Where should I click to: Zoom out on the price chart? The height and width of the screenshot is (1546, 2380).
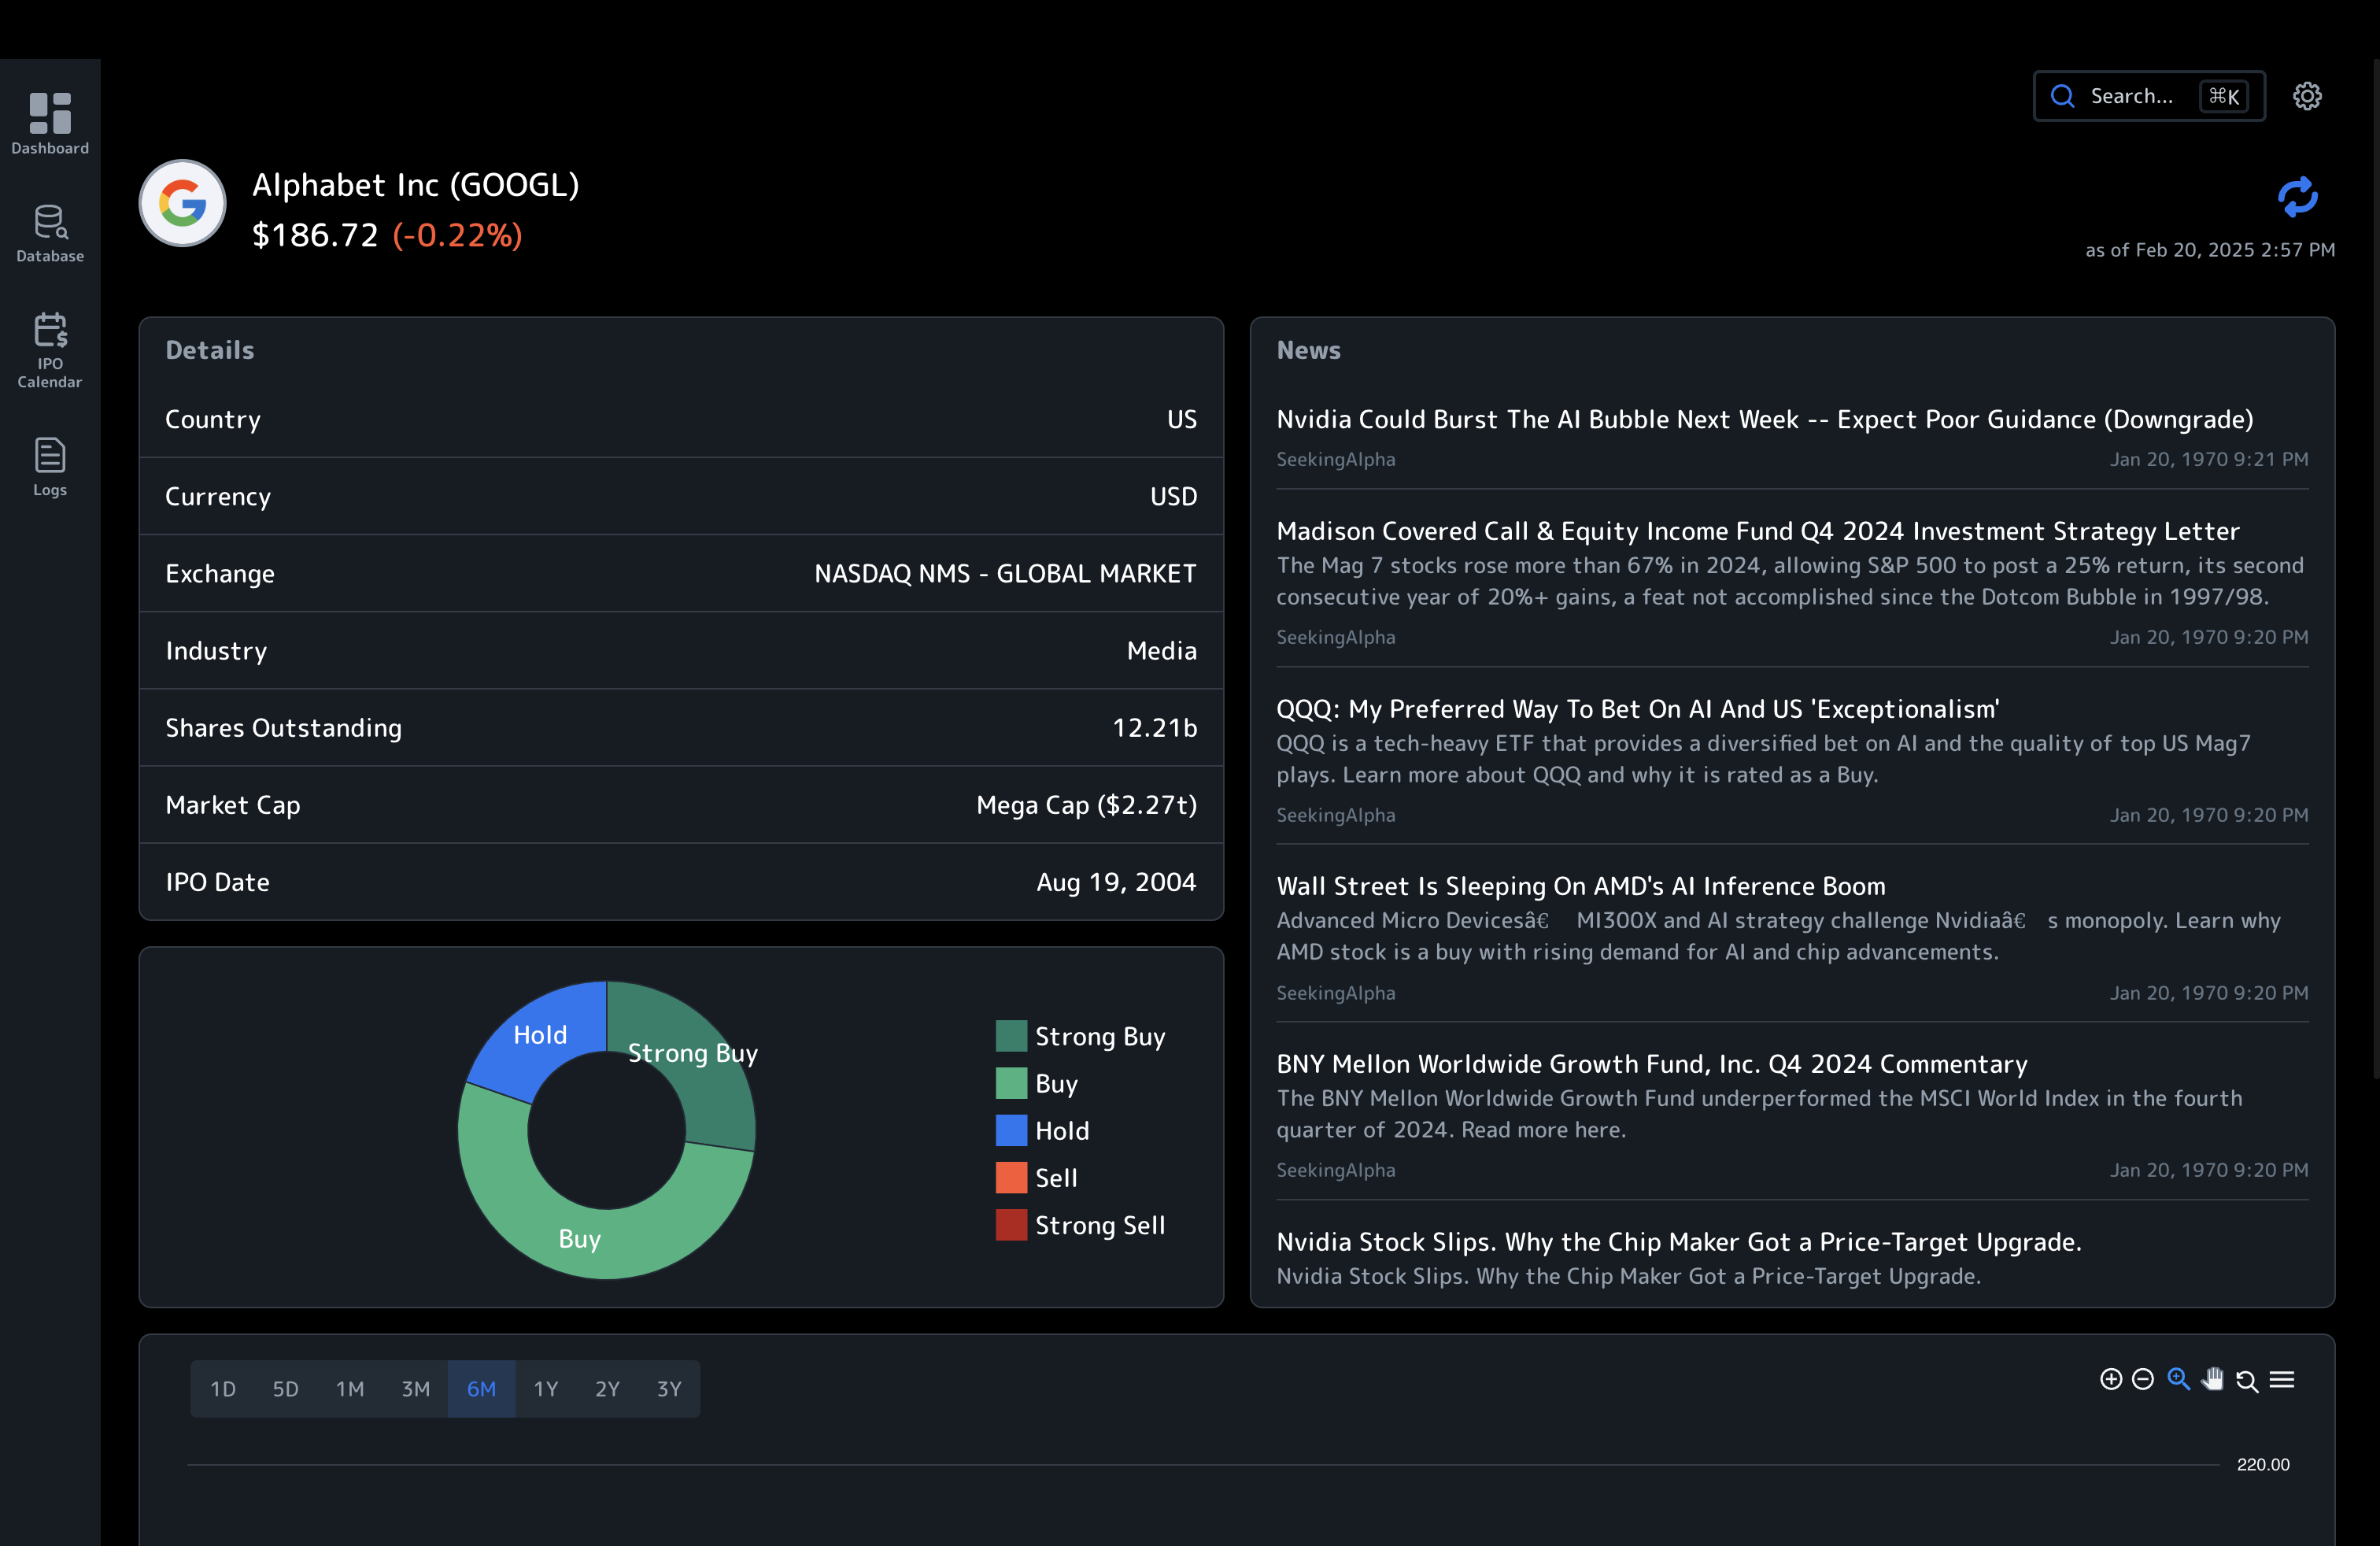tap(2142, 1379)
